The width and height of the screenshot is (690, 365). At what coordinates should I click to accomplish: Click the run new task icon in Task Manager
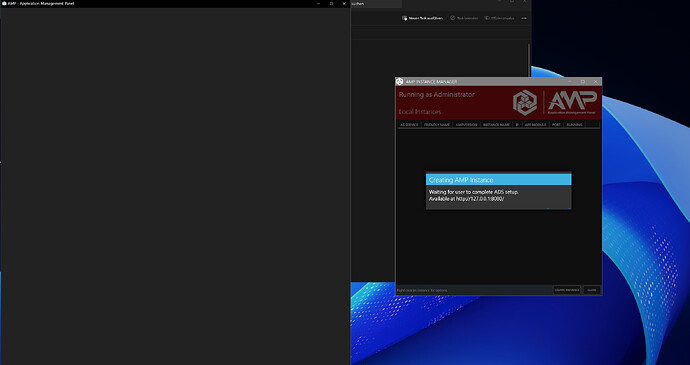[404, 18]
